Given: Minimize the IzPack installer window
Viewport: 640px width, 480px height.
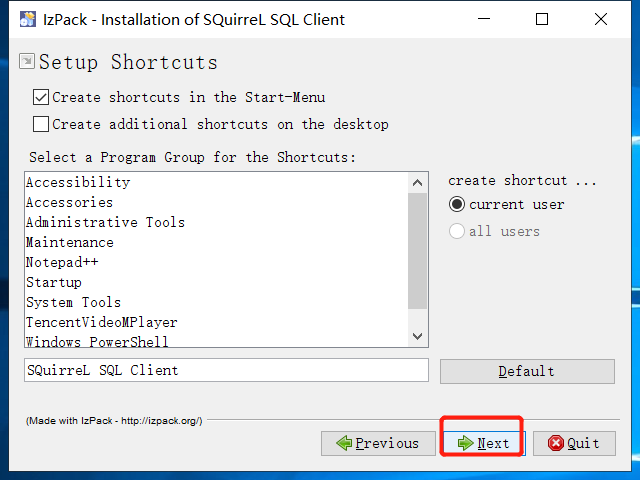Looking at the screenshot, I should (x=484, y=19).
